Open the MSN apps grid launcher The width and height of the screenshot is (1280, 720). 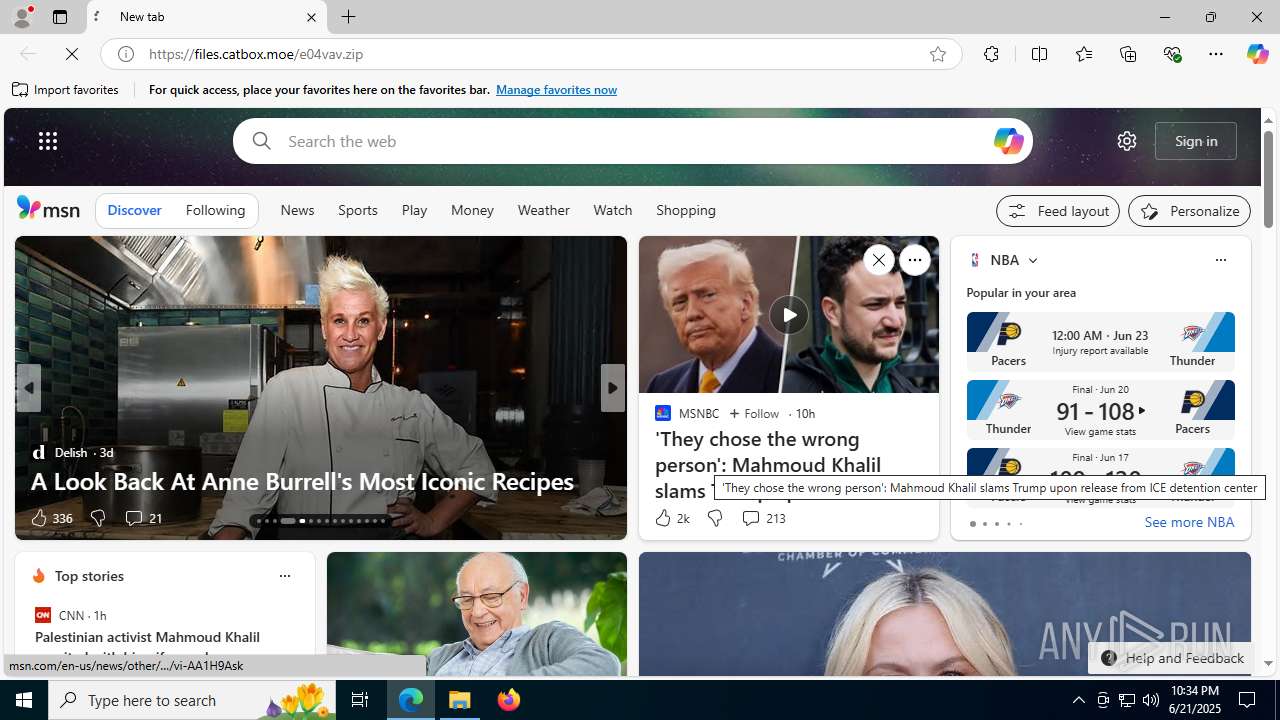[x=48, y=141]
